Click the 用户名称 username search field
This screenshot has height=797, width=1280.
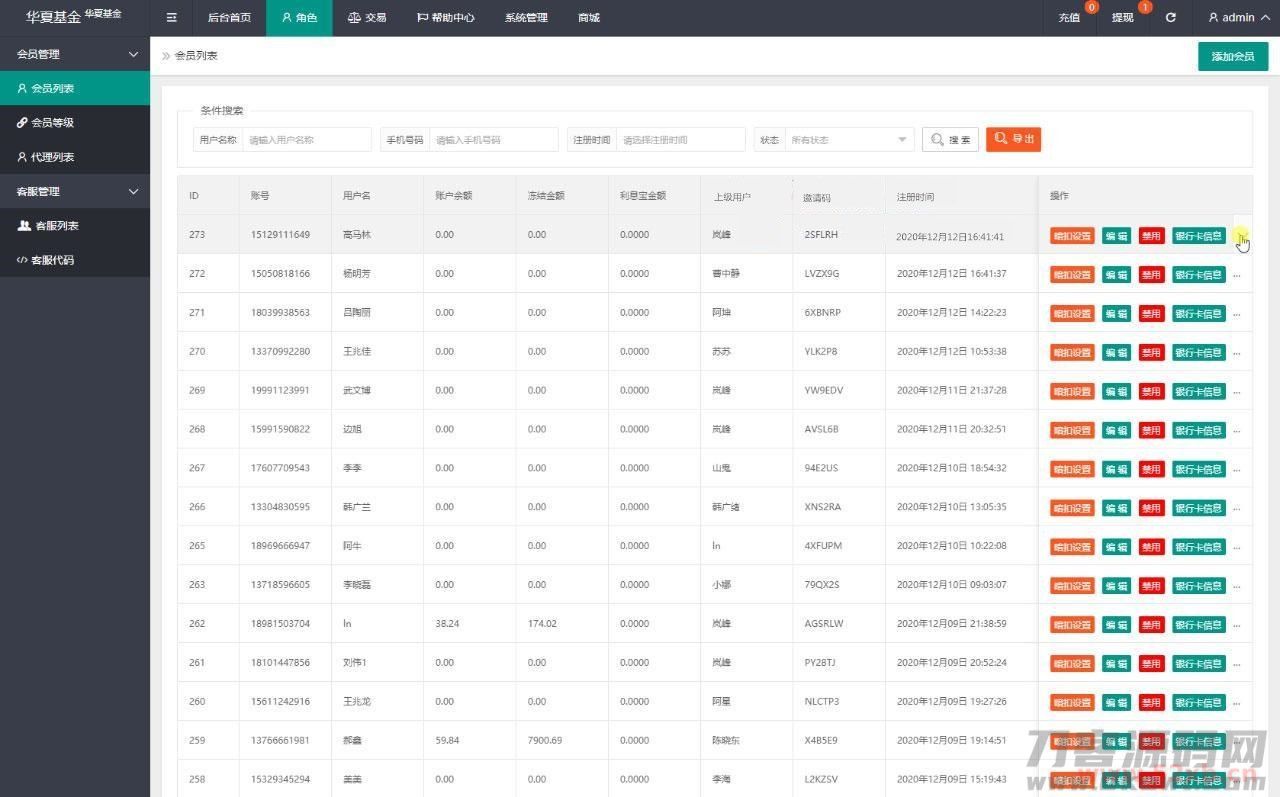[x=307, y=139]
